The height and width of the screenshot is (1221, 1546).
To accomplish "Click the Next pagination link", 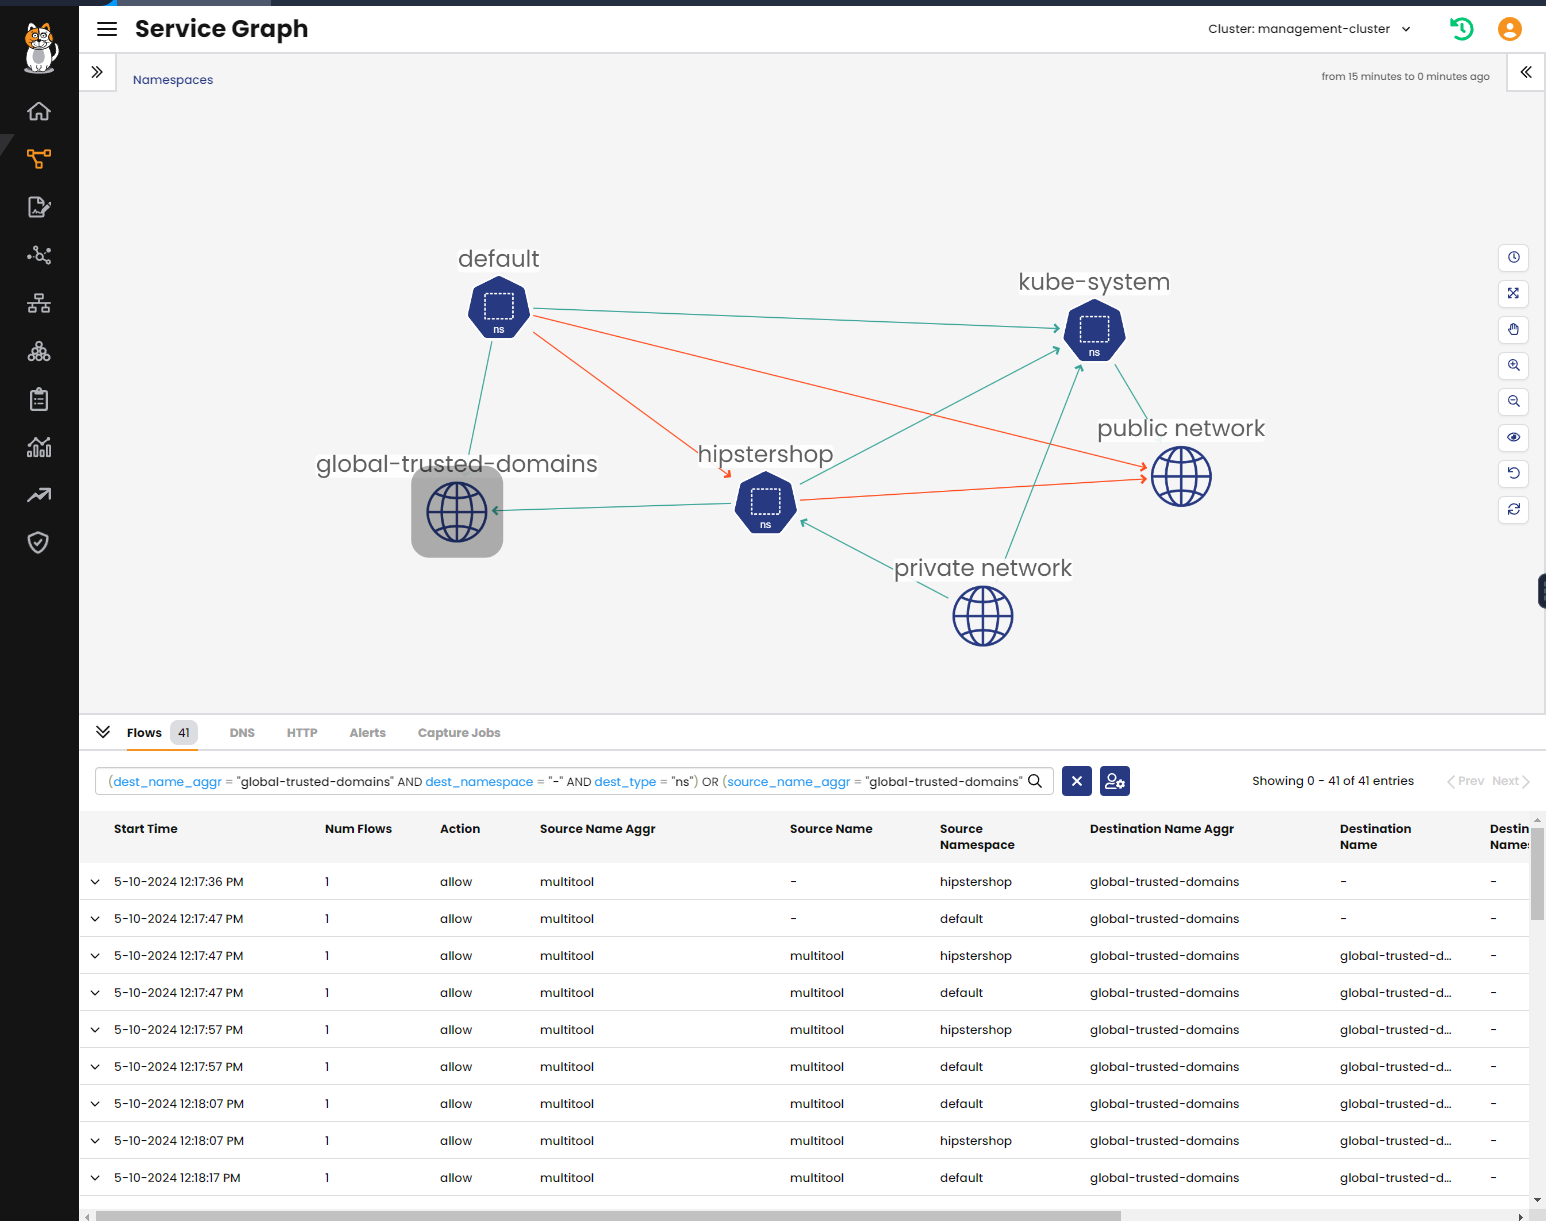I will [x=1506, y=781].
